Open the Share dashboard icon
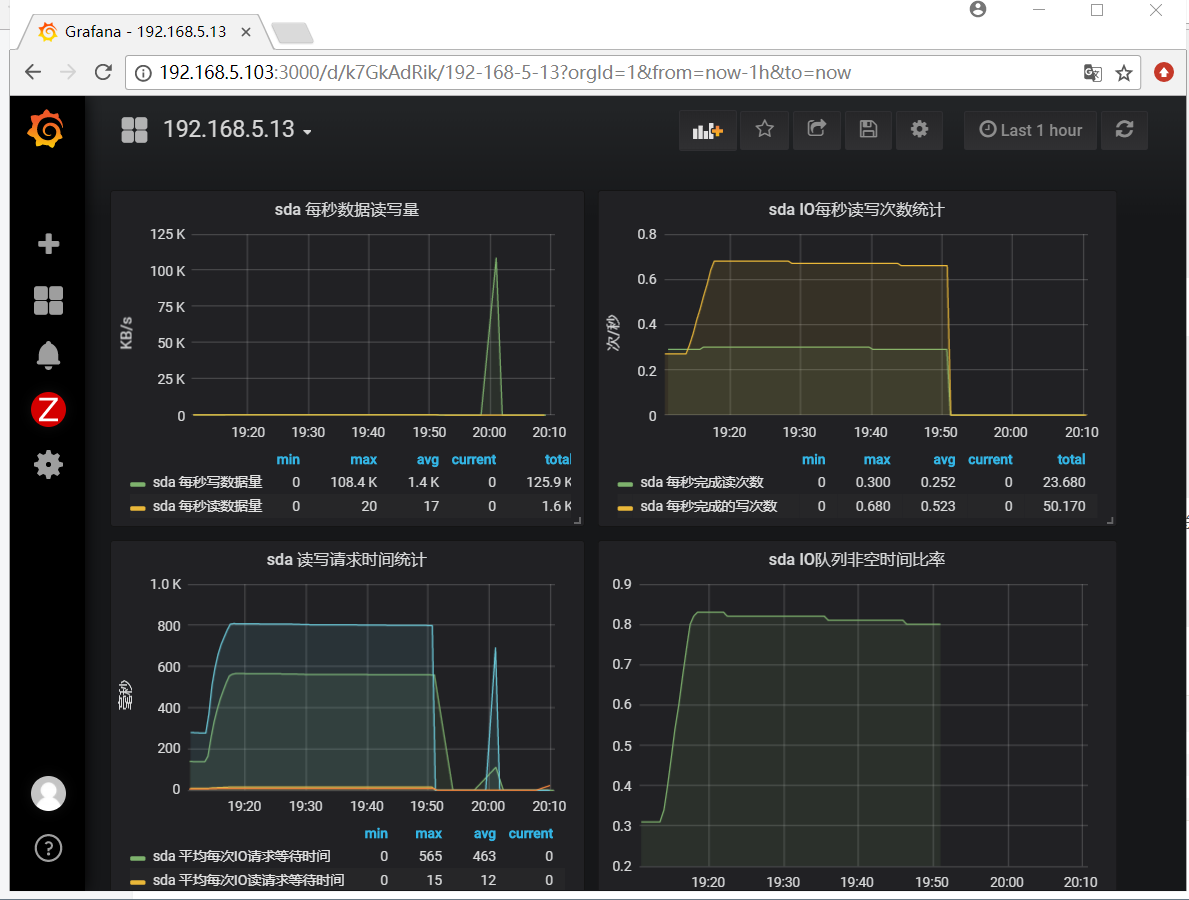 click(x=816, y=130)
